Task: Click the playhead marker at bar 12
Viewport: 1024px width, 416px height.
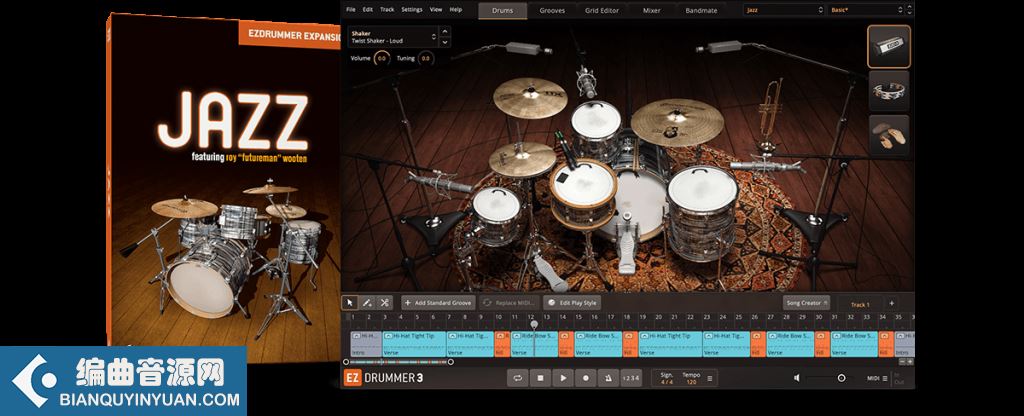Action: pos(534,324)
